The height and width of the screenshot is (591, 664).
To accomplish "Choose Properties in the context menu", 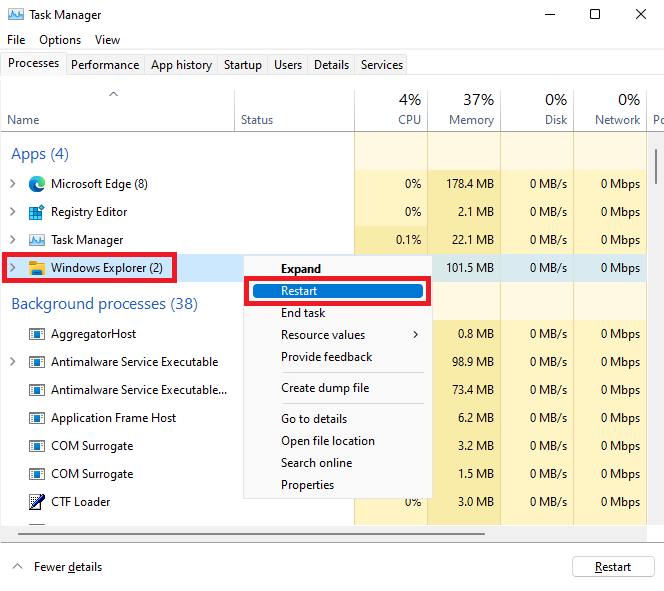I will point(338,485).
